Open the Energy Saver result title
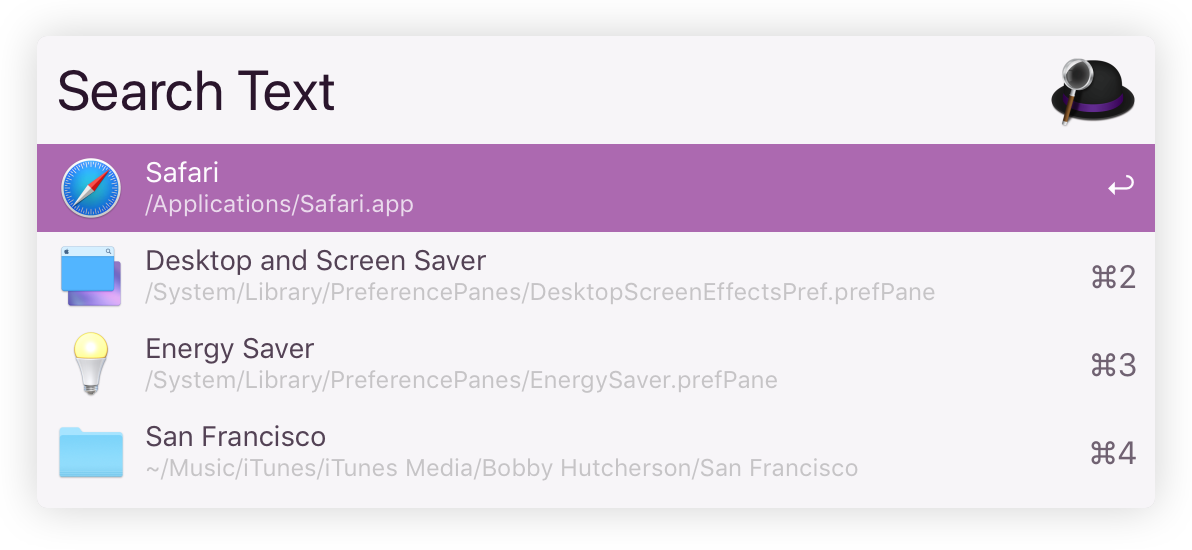Screen dimensions: 1192x550 [x=229, y=349]
